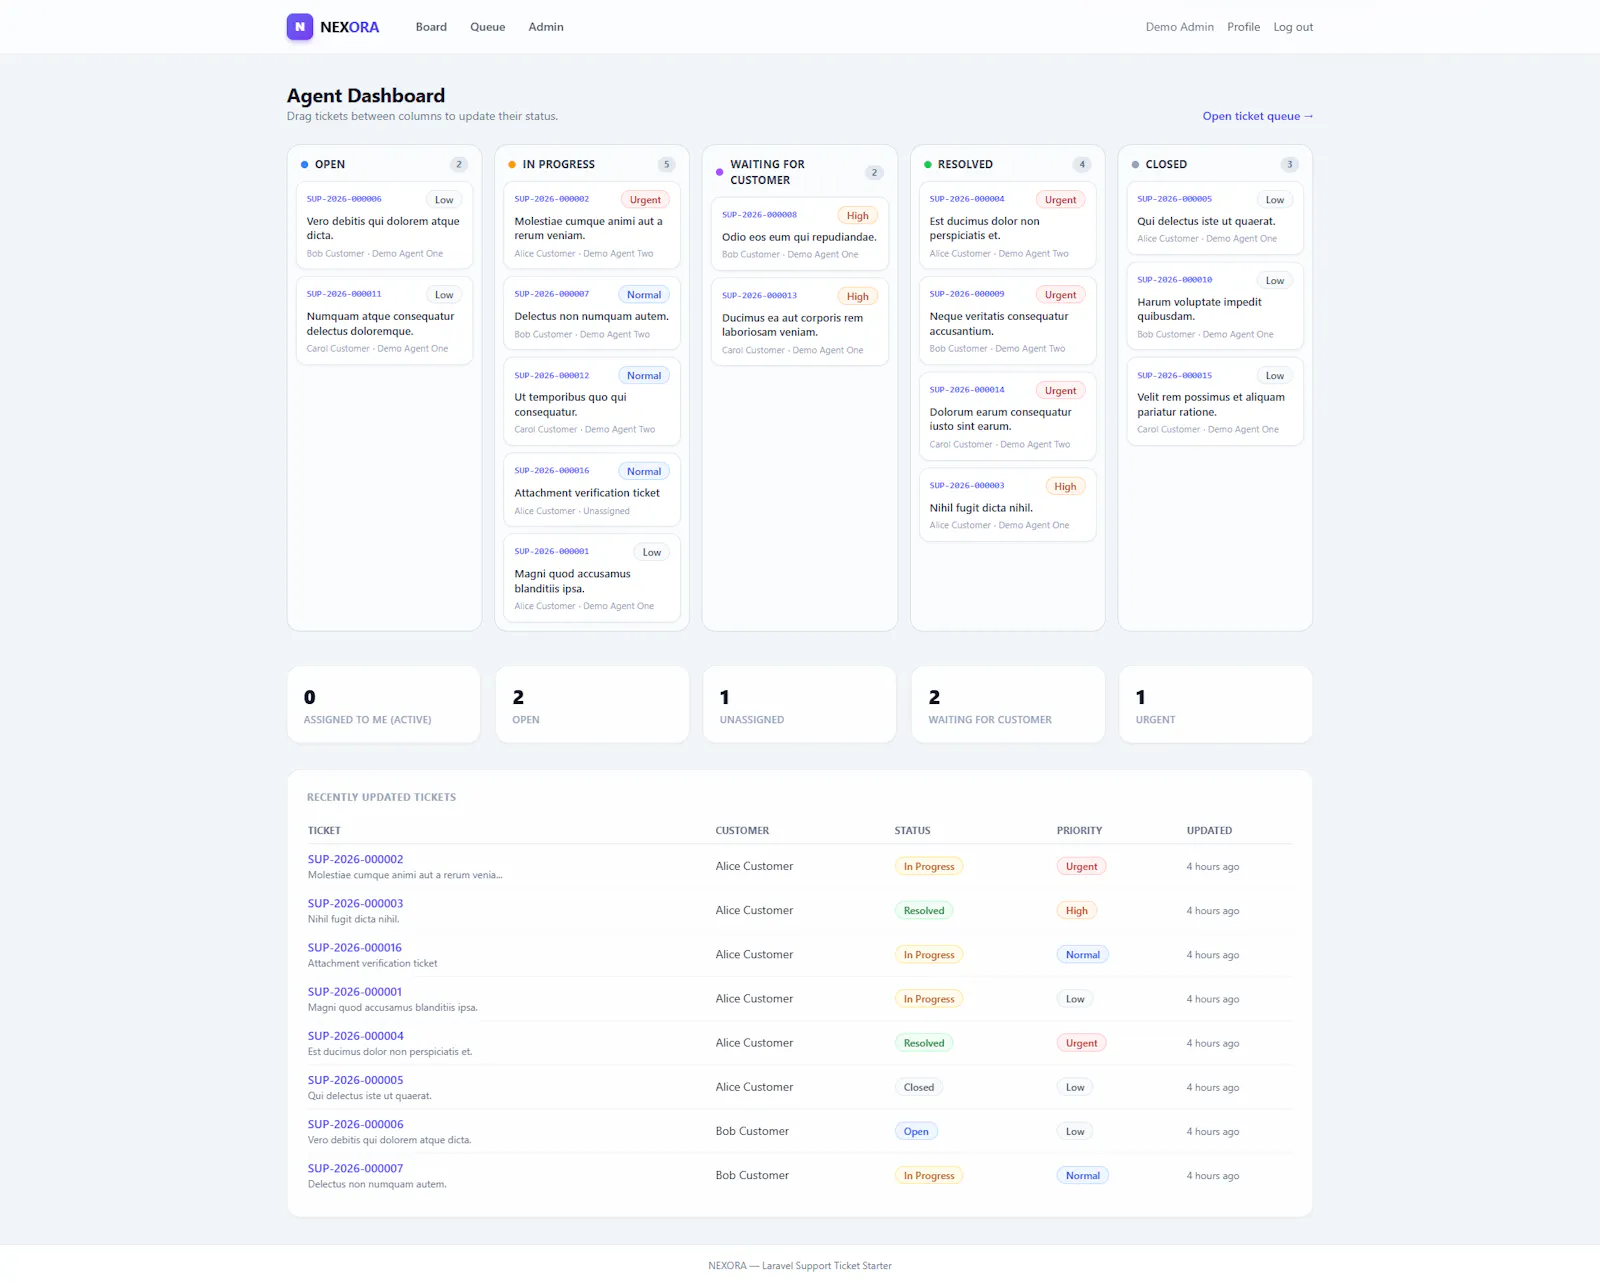Open SUP-2026-000001 link in recent tickets table
Screen dimensions: 1600x1285
coord(354,991)
